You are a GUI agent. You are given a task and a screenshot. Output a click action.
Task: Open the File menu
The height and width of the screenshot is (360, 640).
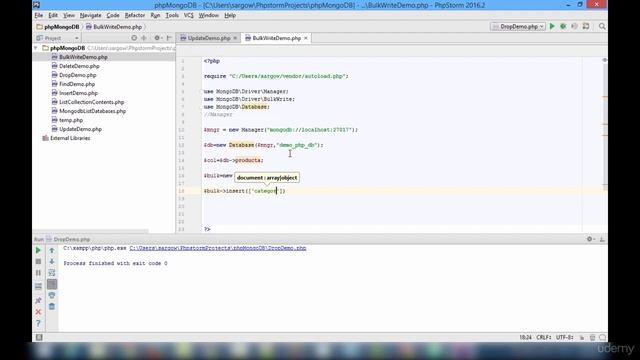pyautogui.click(x=39, y=16)
